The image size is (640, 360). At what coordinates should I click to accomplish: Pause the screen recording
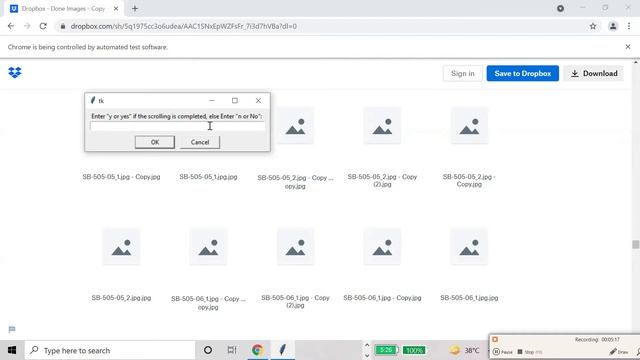pos(502,351)
